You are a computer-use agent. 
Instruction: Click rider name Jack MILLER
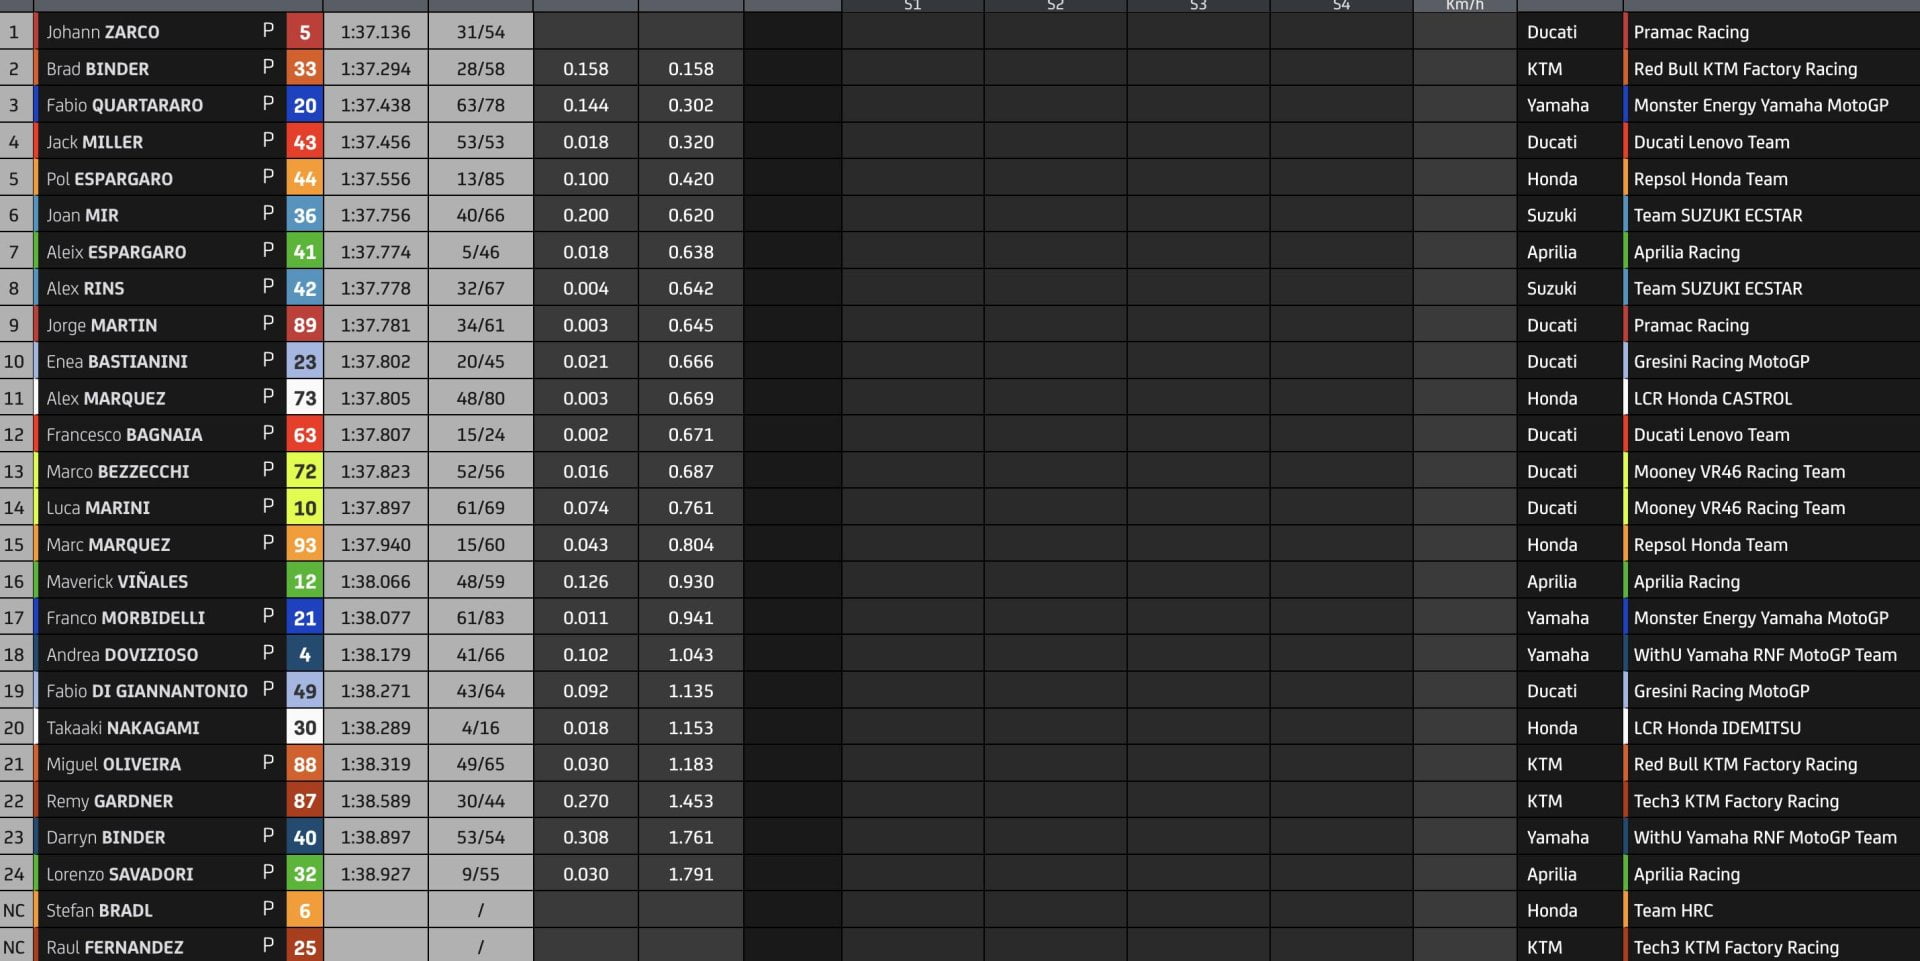(94, 142)
